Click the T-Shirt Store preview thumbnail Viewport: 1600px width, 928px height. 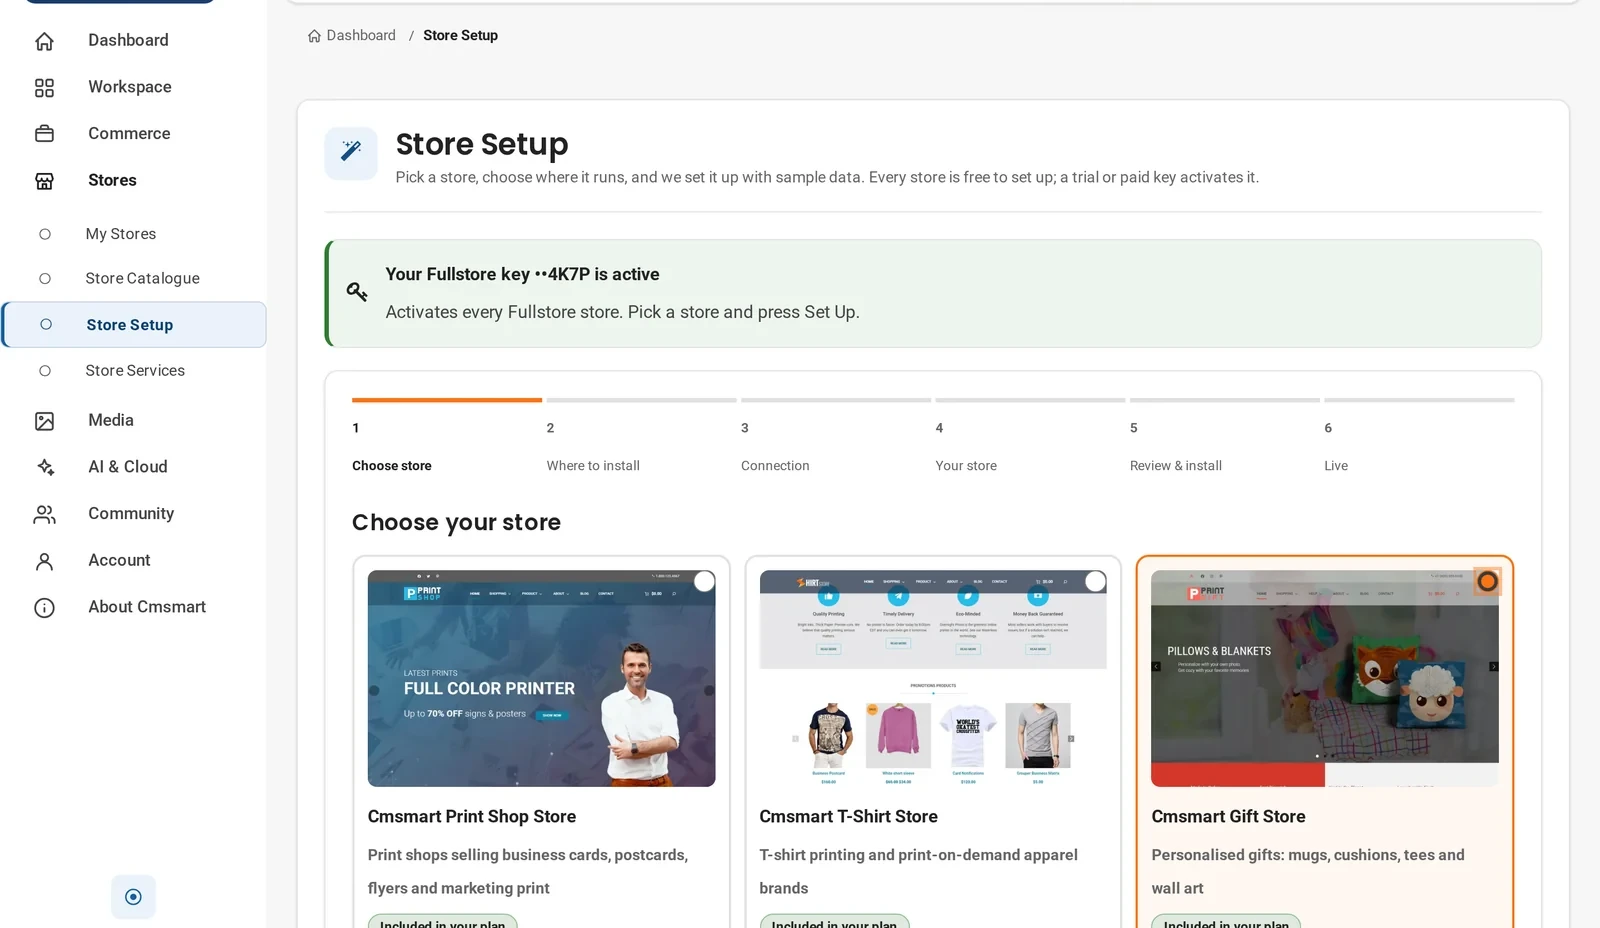click(933, 679)
